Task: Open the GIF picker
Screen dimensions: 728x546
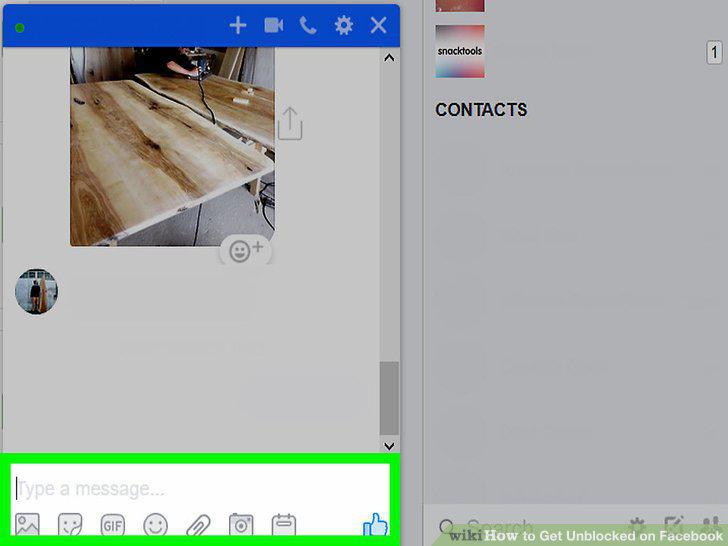Action: tap(113, 526)
